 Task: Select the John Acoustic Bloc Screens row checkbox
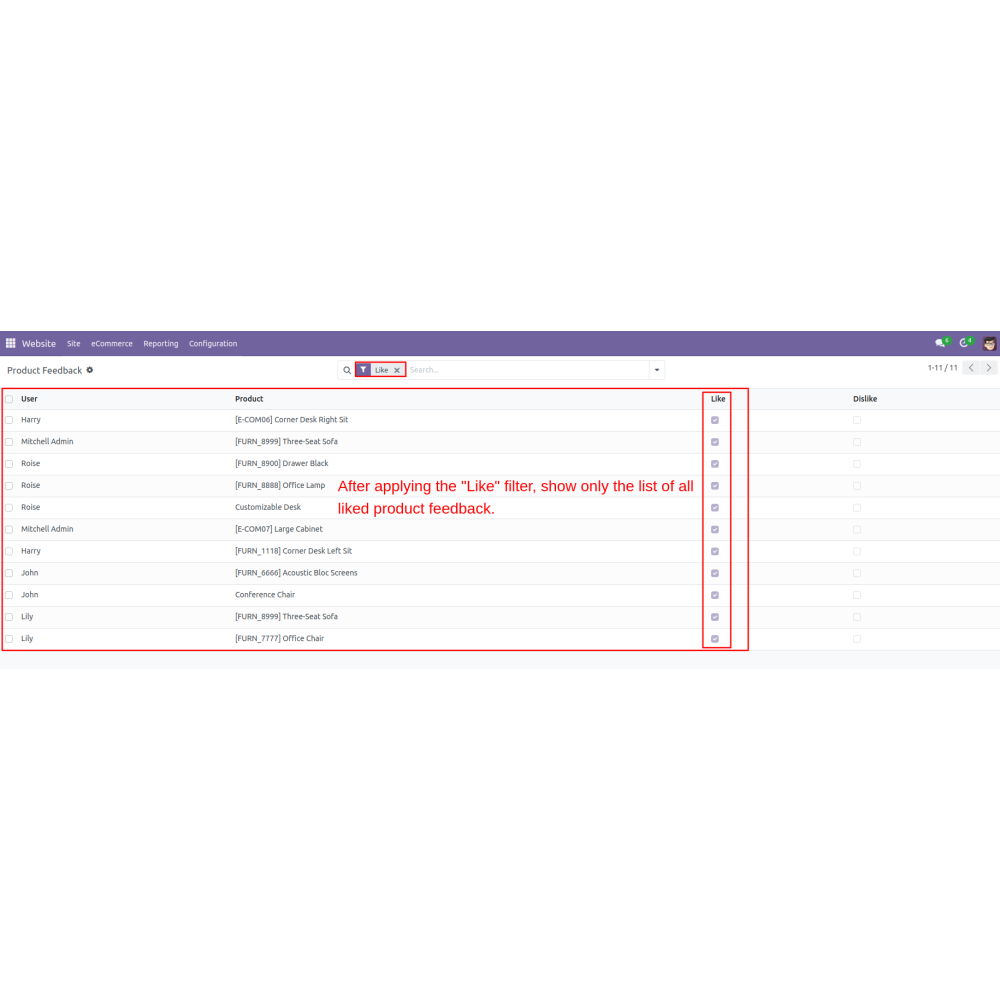(x=9, y=573)
